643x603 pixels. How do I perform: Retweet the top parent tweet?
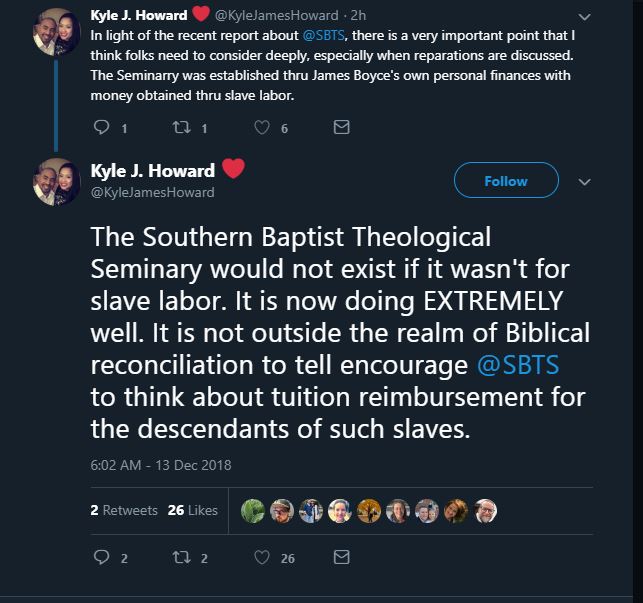[x=183, y=127]
